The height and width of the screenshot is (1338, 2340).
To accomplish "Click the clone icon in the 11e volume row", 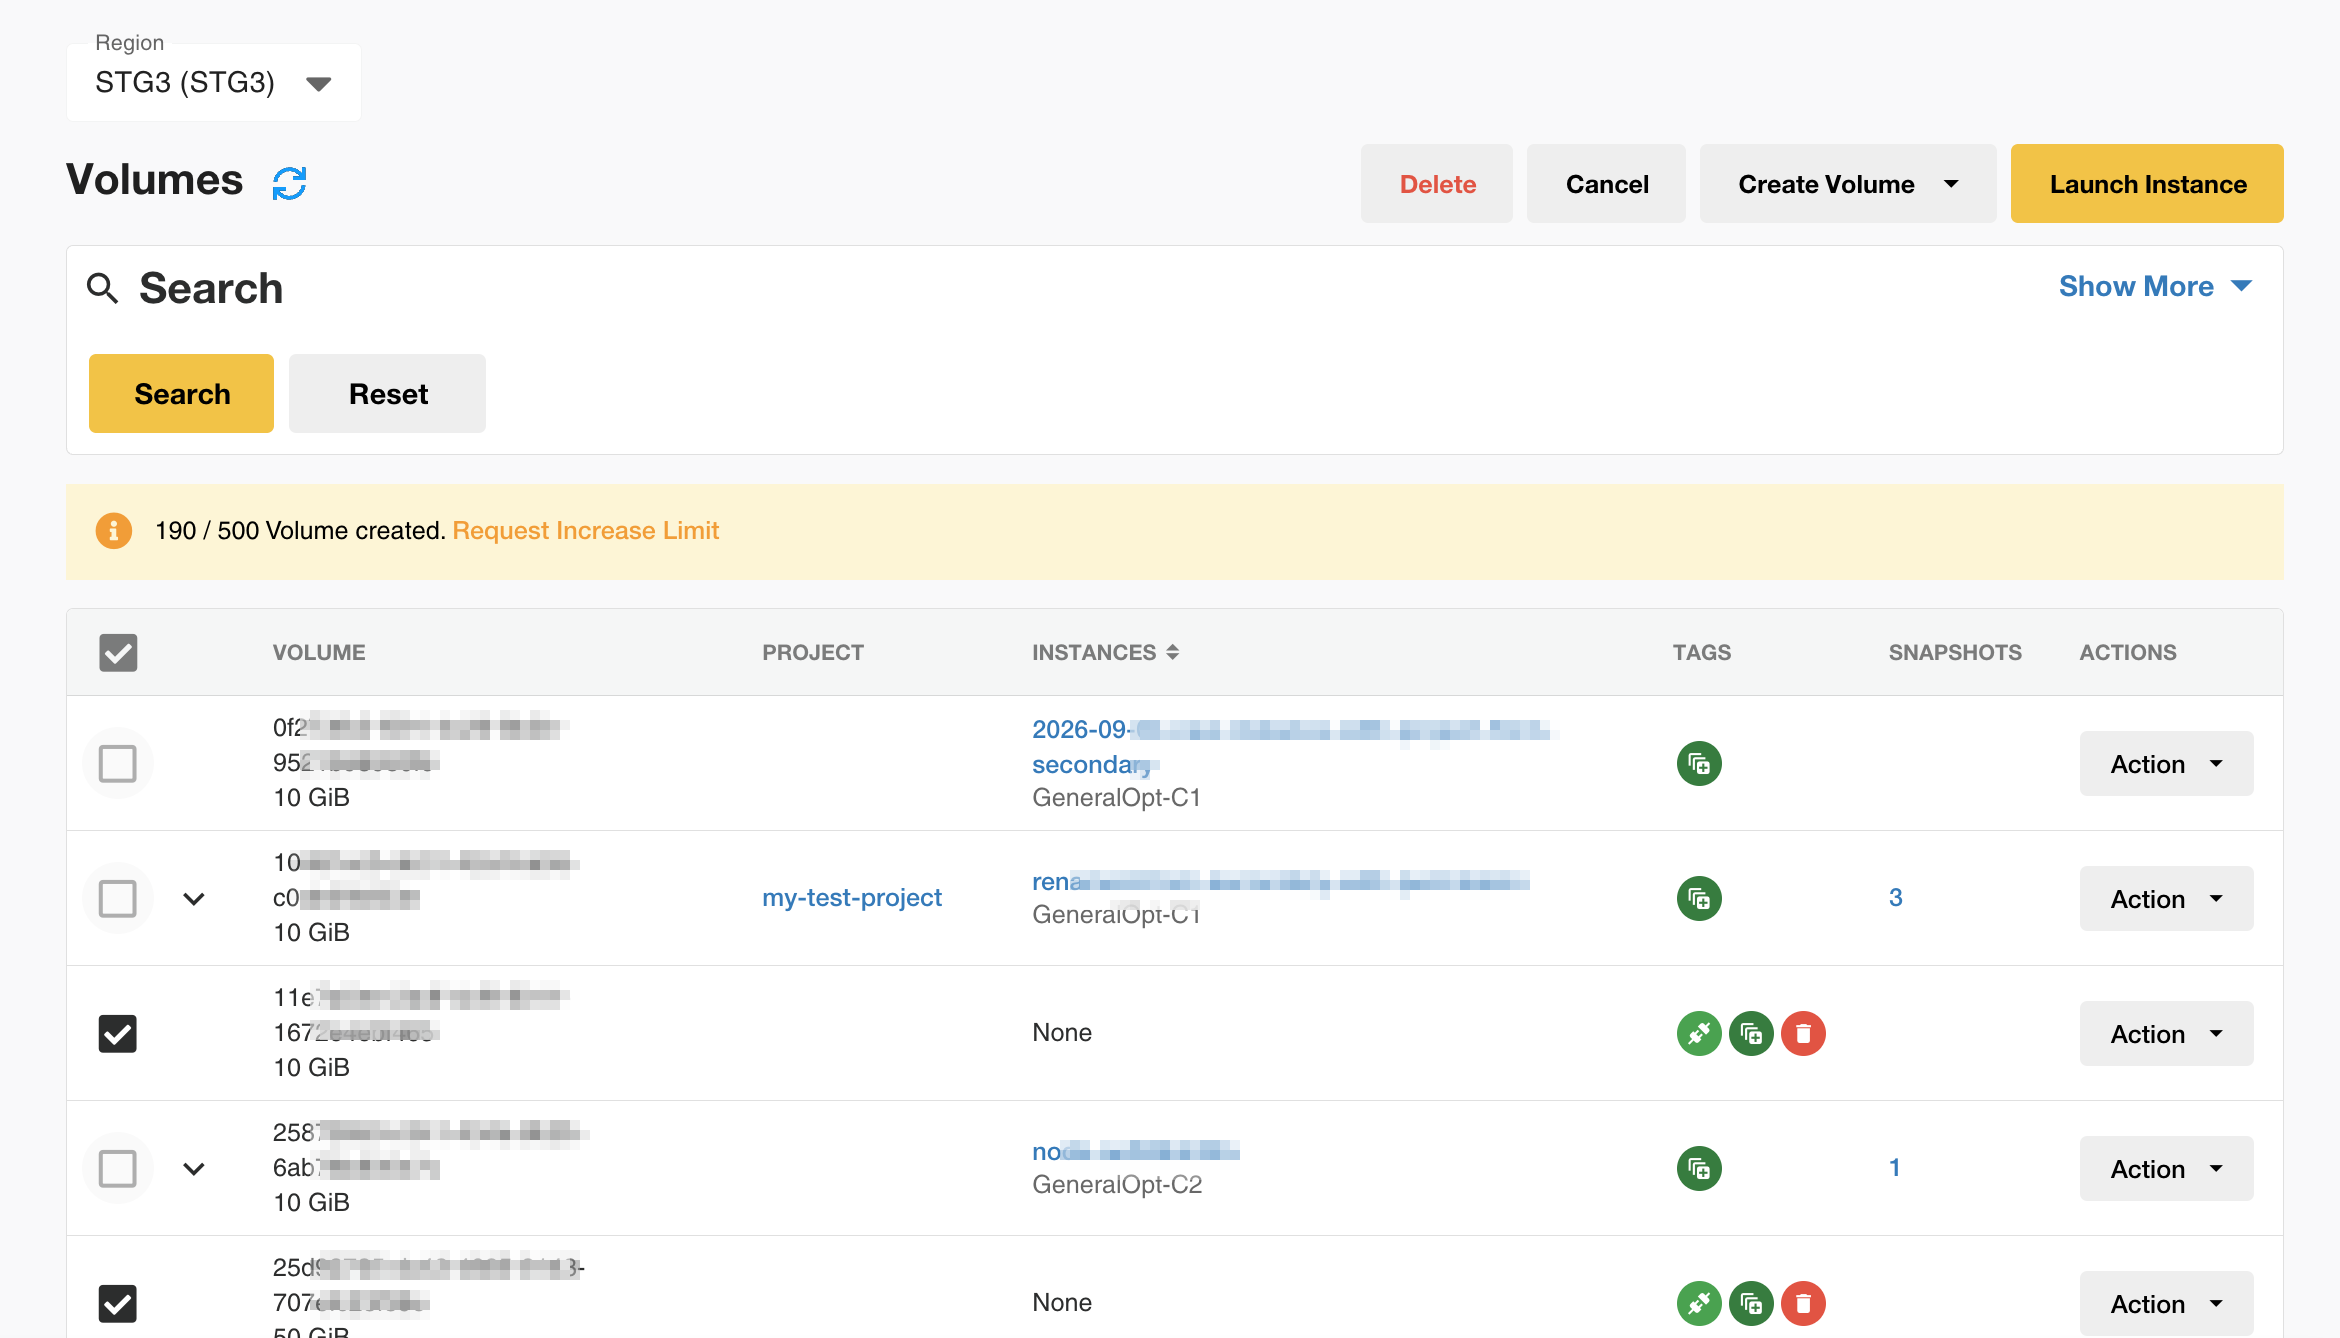I will [1751, 1034].
